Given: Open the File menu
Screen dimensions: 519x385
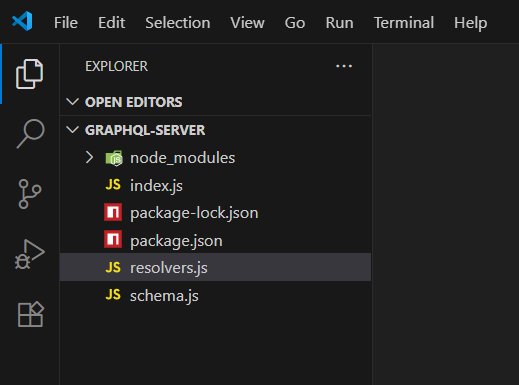Looking at the screenshot, I should (x=66, y=23).
